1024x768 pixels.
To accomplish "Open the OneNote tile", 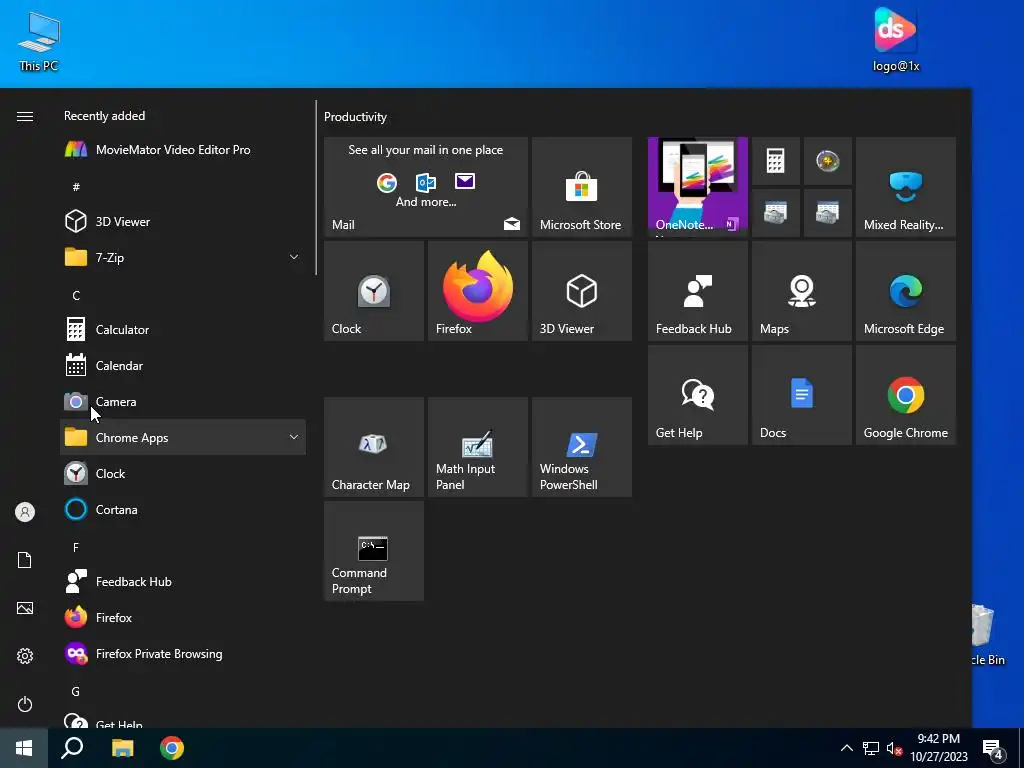I will coord(697,187).
